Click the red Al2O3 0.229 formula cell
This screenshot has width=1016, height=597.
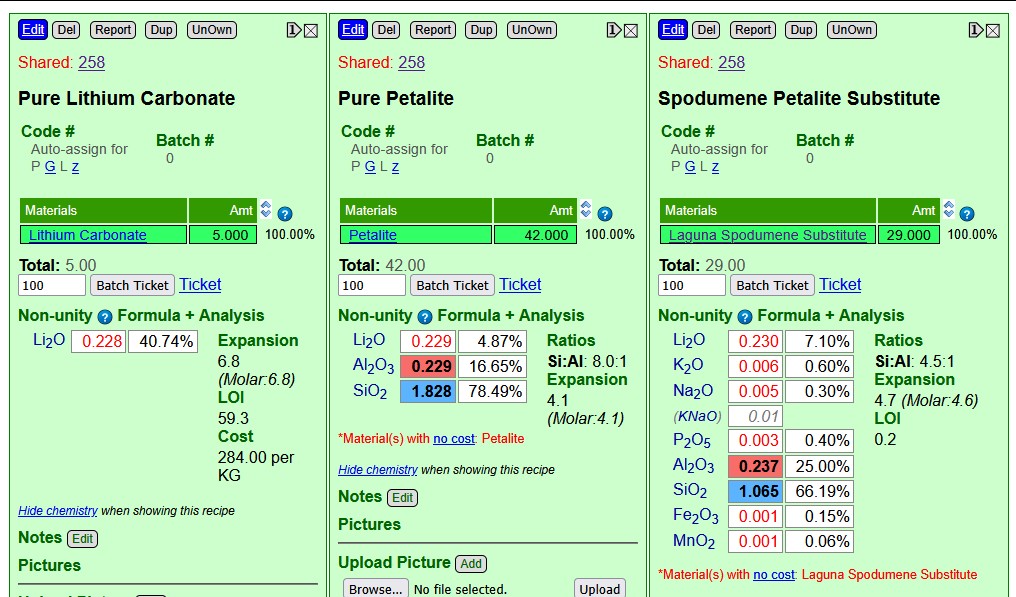click(428, 366)
